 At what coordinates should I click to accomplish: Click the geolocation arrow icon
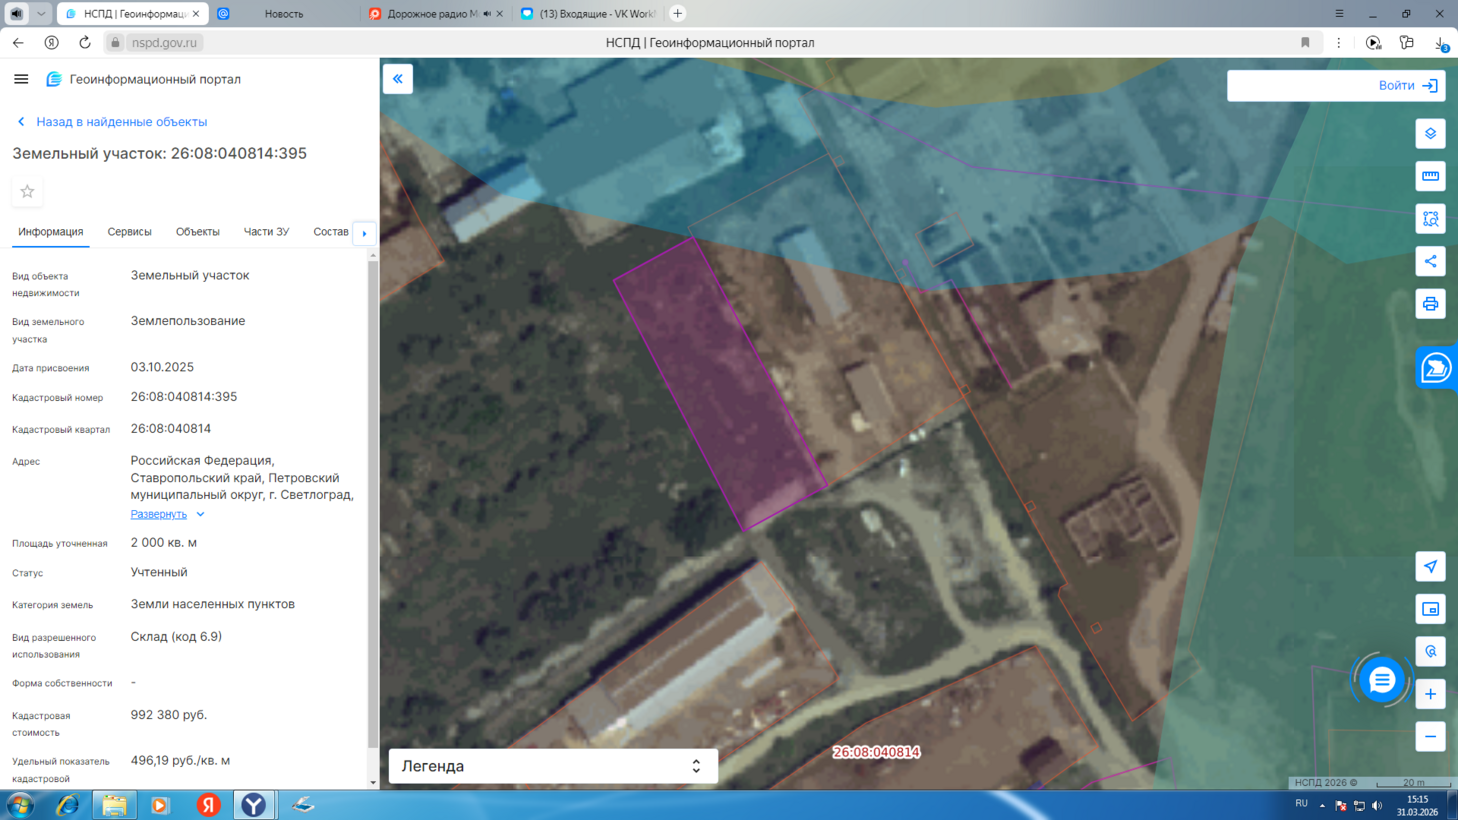click(1430, 567)
